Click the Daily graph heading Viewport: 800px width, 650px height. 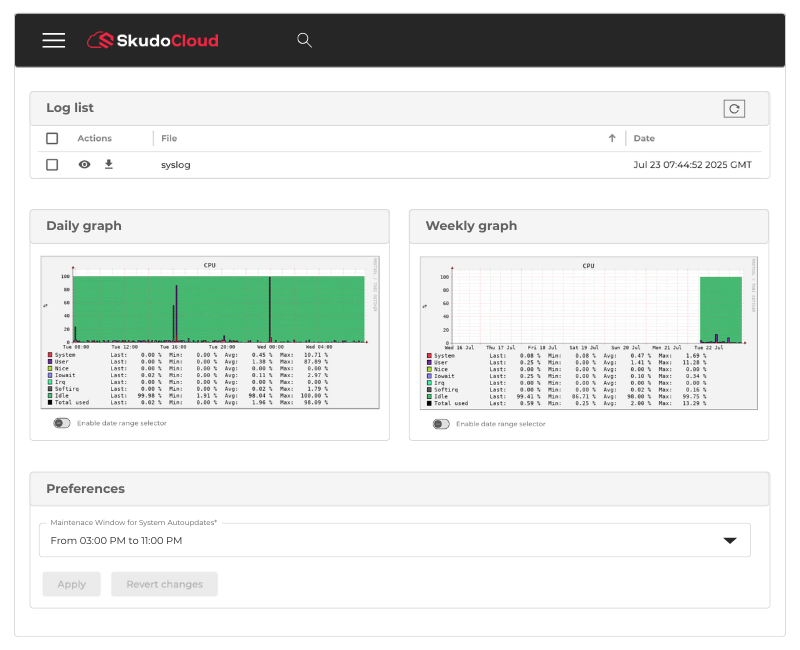click(x=84, y=226)
